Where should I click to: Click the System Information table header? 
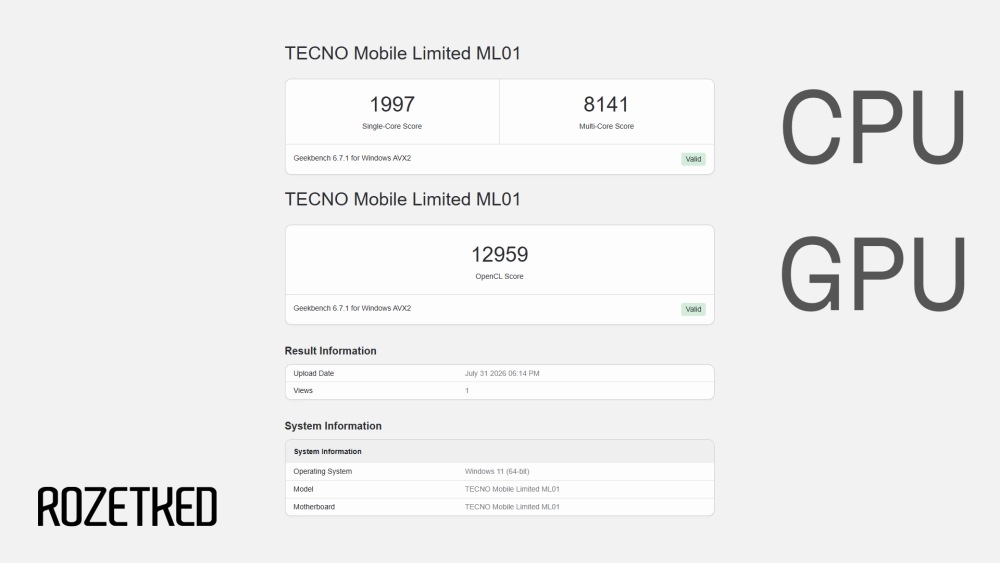[499, 451]
